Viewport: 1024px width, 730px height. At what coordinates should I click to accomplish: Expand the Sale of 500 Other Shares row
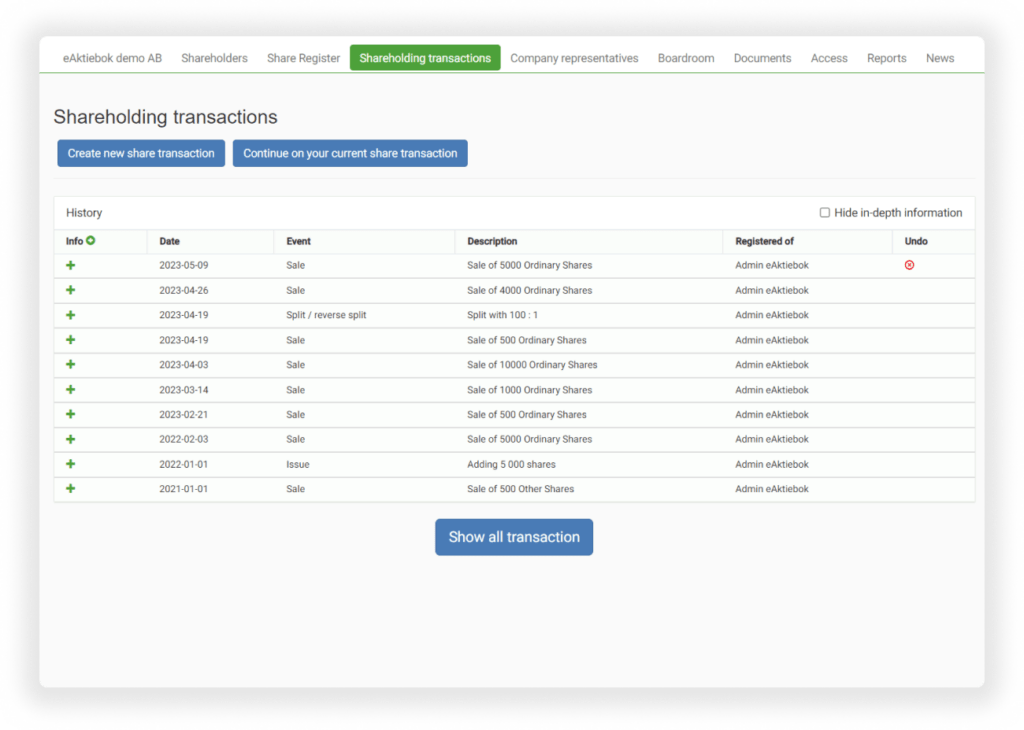(71, 488)
